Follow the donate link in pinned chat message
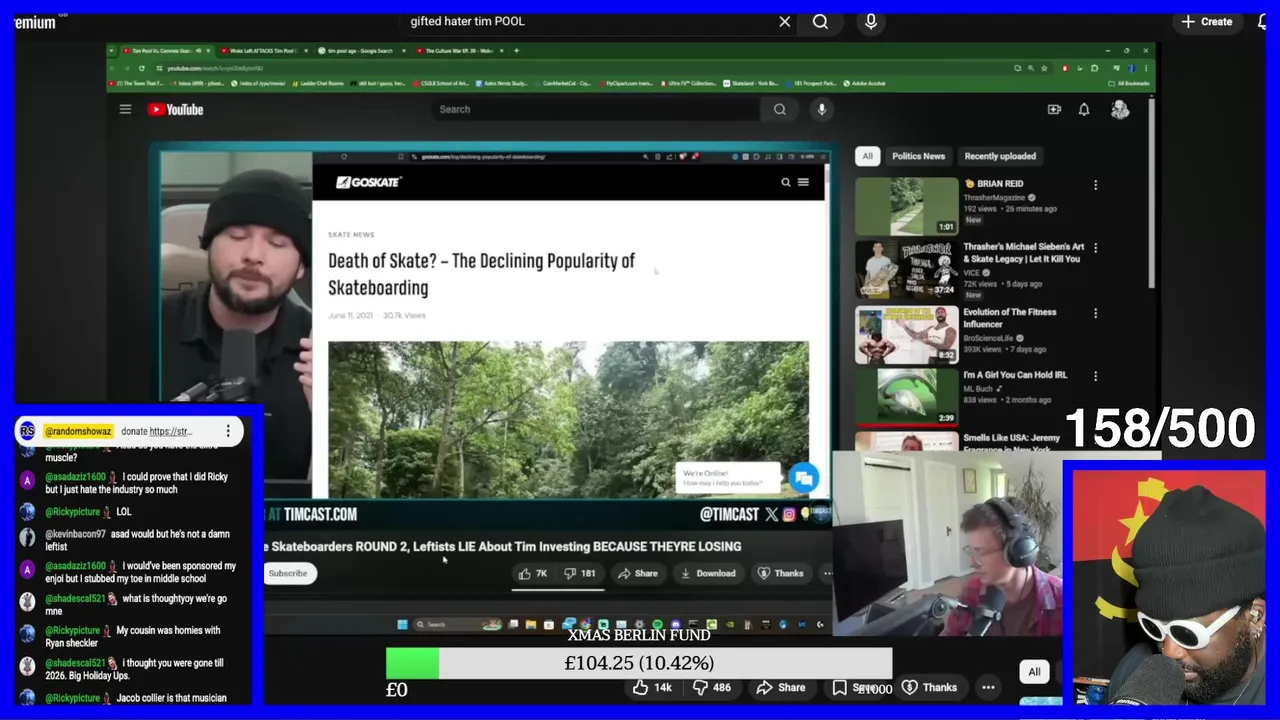 pyautogui.click(x=170, y=431)
